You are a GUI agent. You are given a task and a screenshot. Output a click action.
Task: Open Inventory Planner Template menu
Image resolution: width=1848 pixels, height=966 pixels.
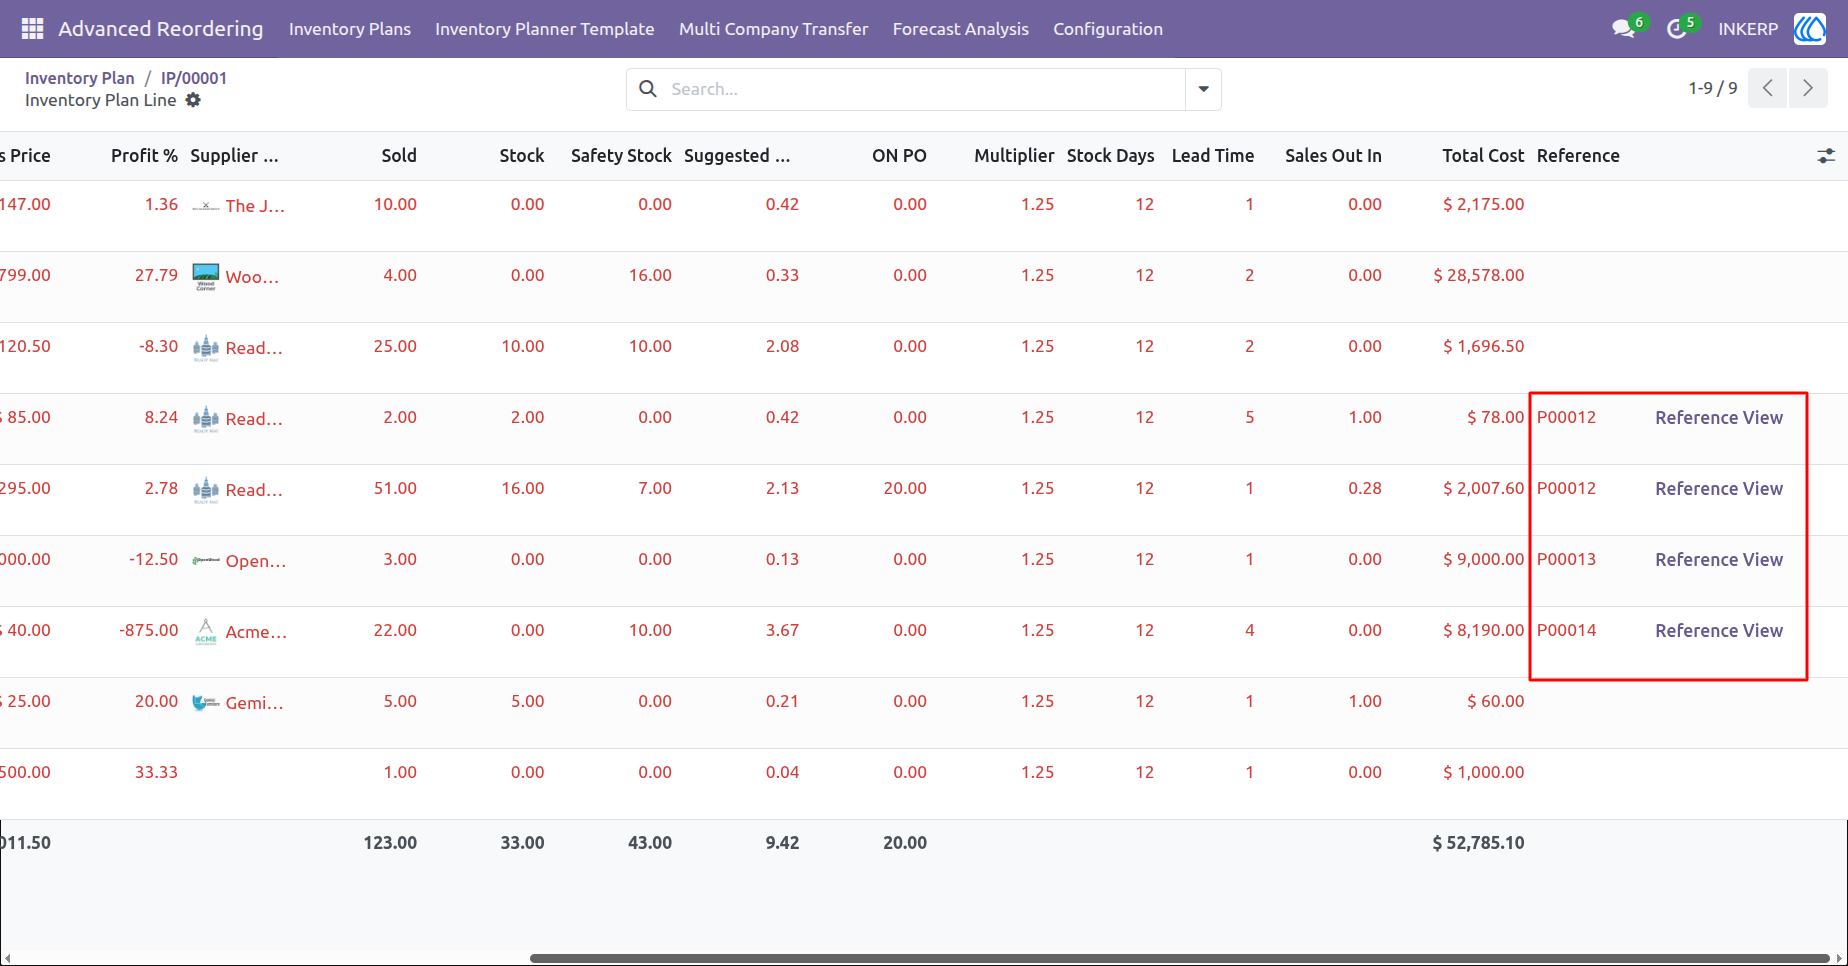click(x=545, y=29)
